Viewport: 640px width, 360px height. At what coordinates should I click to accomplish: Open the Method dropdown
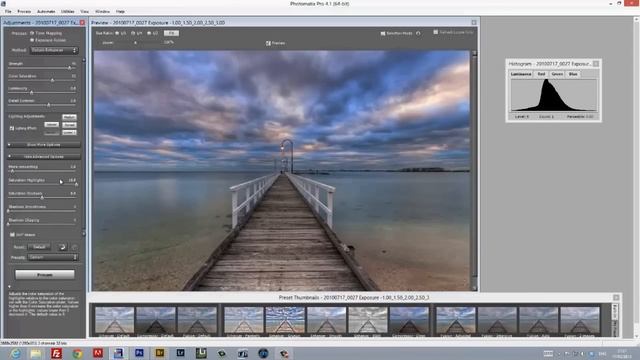click(53, 50)
